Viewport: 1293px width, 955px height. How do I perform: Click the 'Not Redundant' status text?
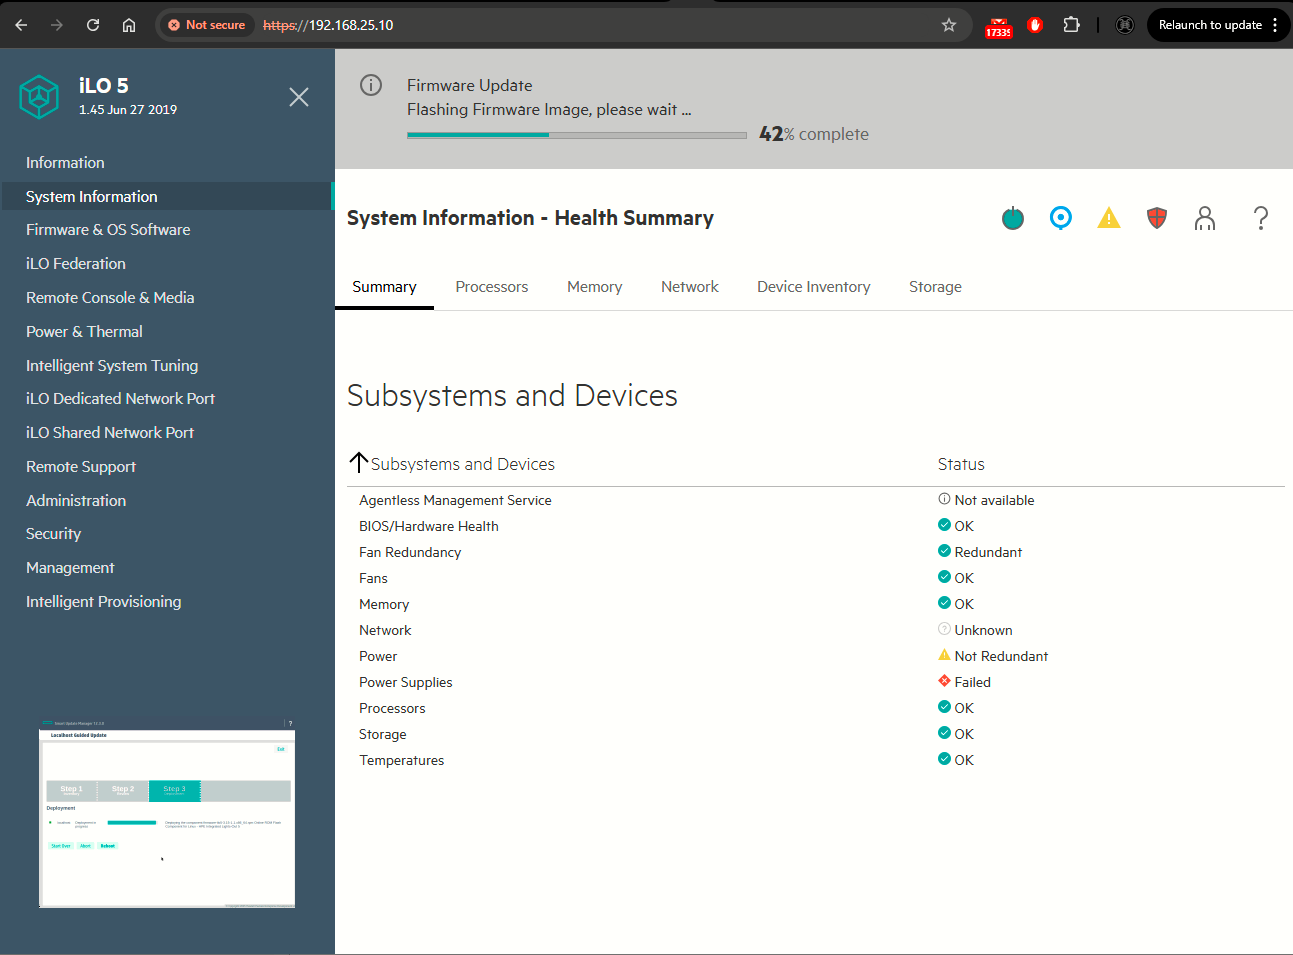pyautogui.click(x=1001, y=656)
